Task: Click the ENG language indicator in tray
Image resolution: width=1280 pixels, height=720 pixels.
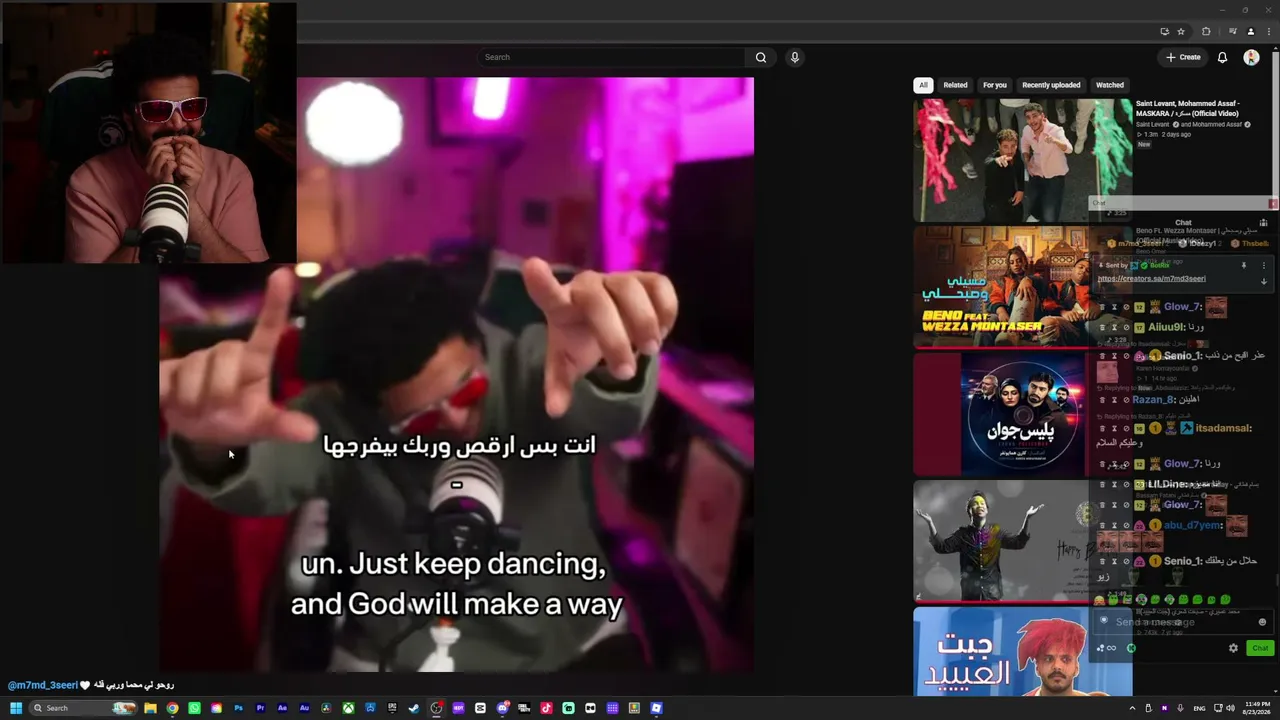Action: click(1200, 708)
